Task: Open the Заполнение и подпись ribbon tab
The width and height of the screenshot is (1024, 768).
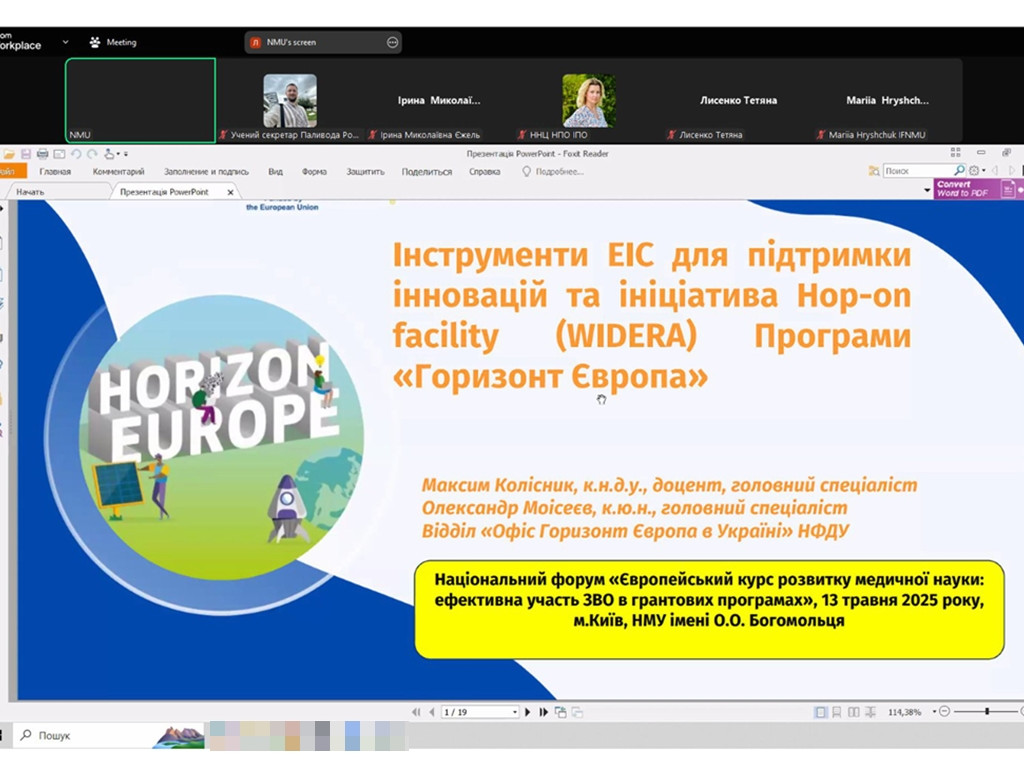Action: (206, 172)
